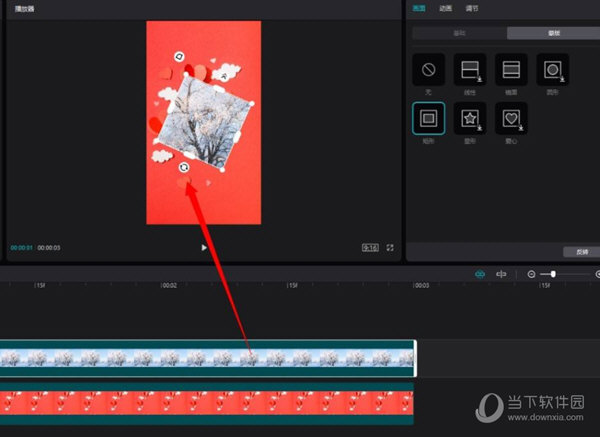Toggle timeline main track magnet linking

(x=479, y=274)
